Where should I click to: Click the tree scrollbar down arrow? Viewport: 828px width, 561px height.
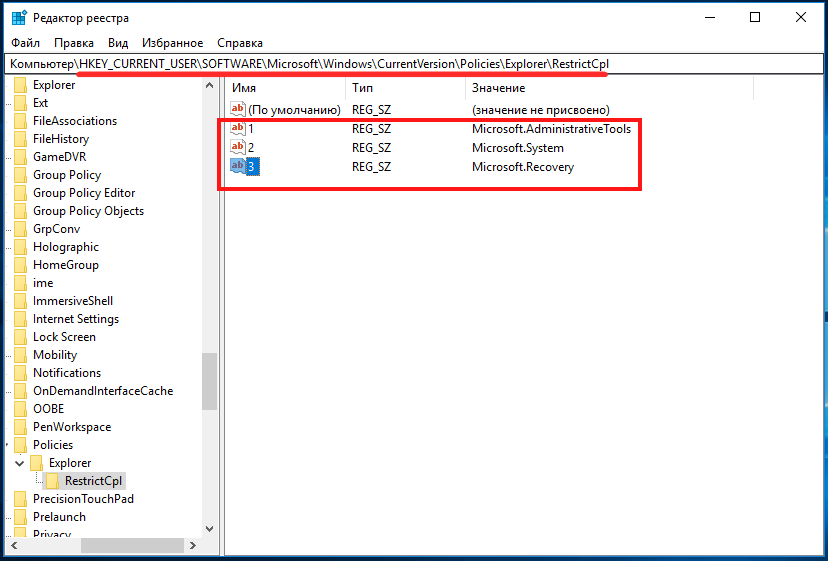[210, 529]
